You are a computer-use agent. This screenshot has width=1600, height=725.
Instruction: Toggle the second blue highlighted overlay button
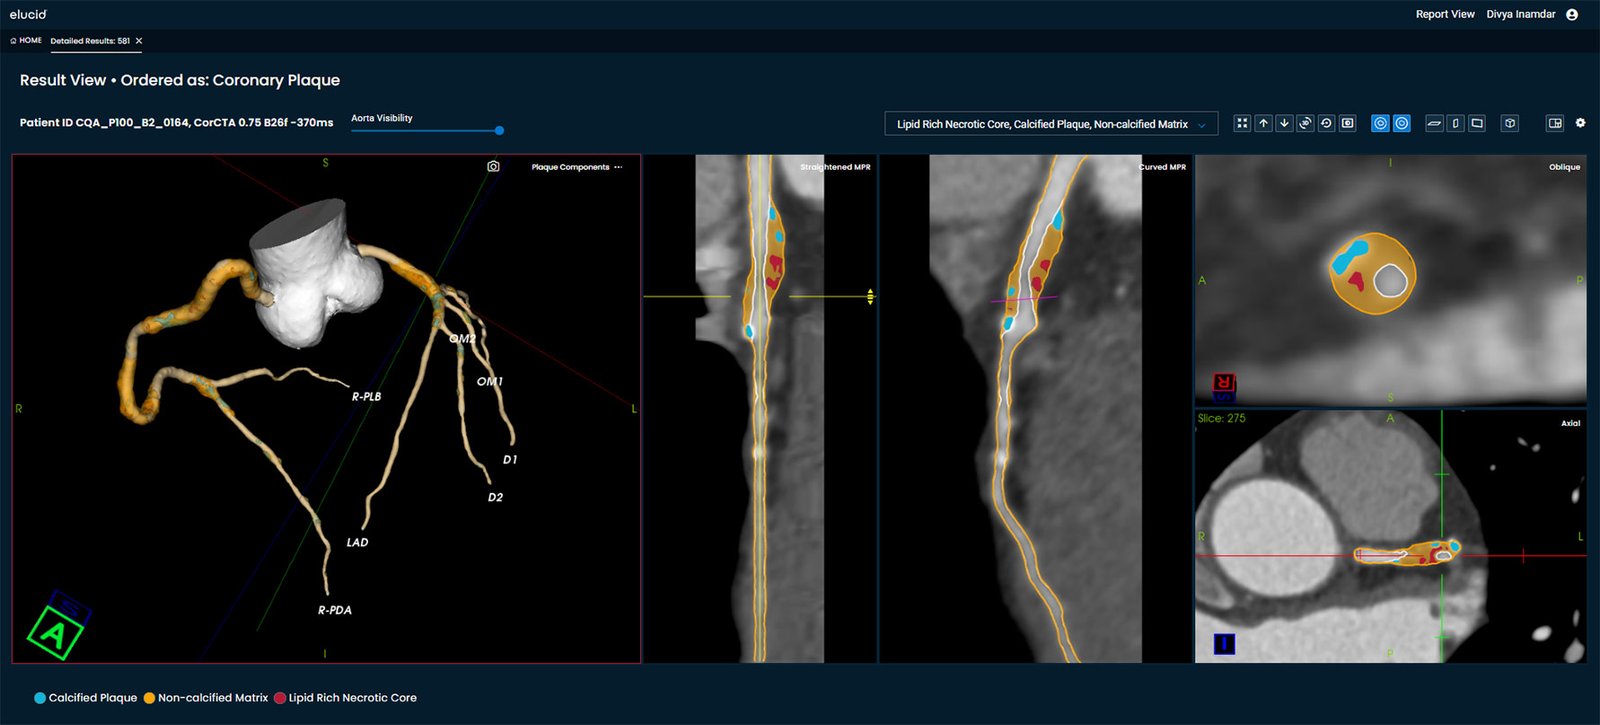1402,123
